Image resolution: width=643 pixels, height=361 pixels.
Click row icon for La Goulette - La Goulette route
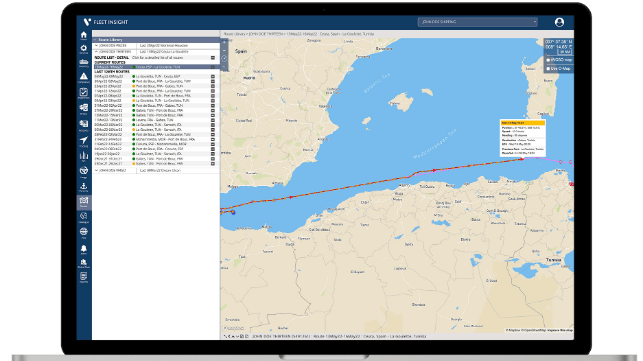pos(213,101)
